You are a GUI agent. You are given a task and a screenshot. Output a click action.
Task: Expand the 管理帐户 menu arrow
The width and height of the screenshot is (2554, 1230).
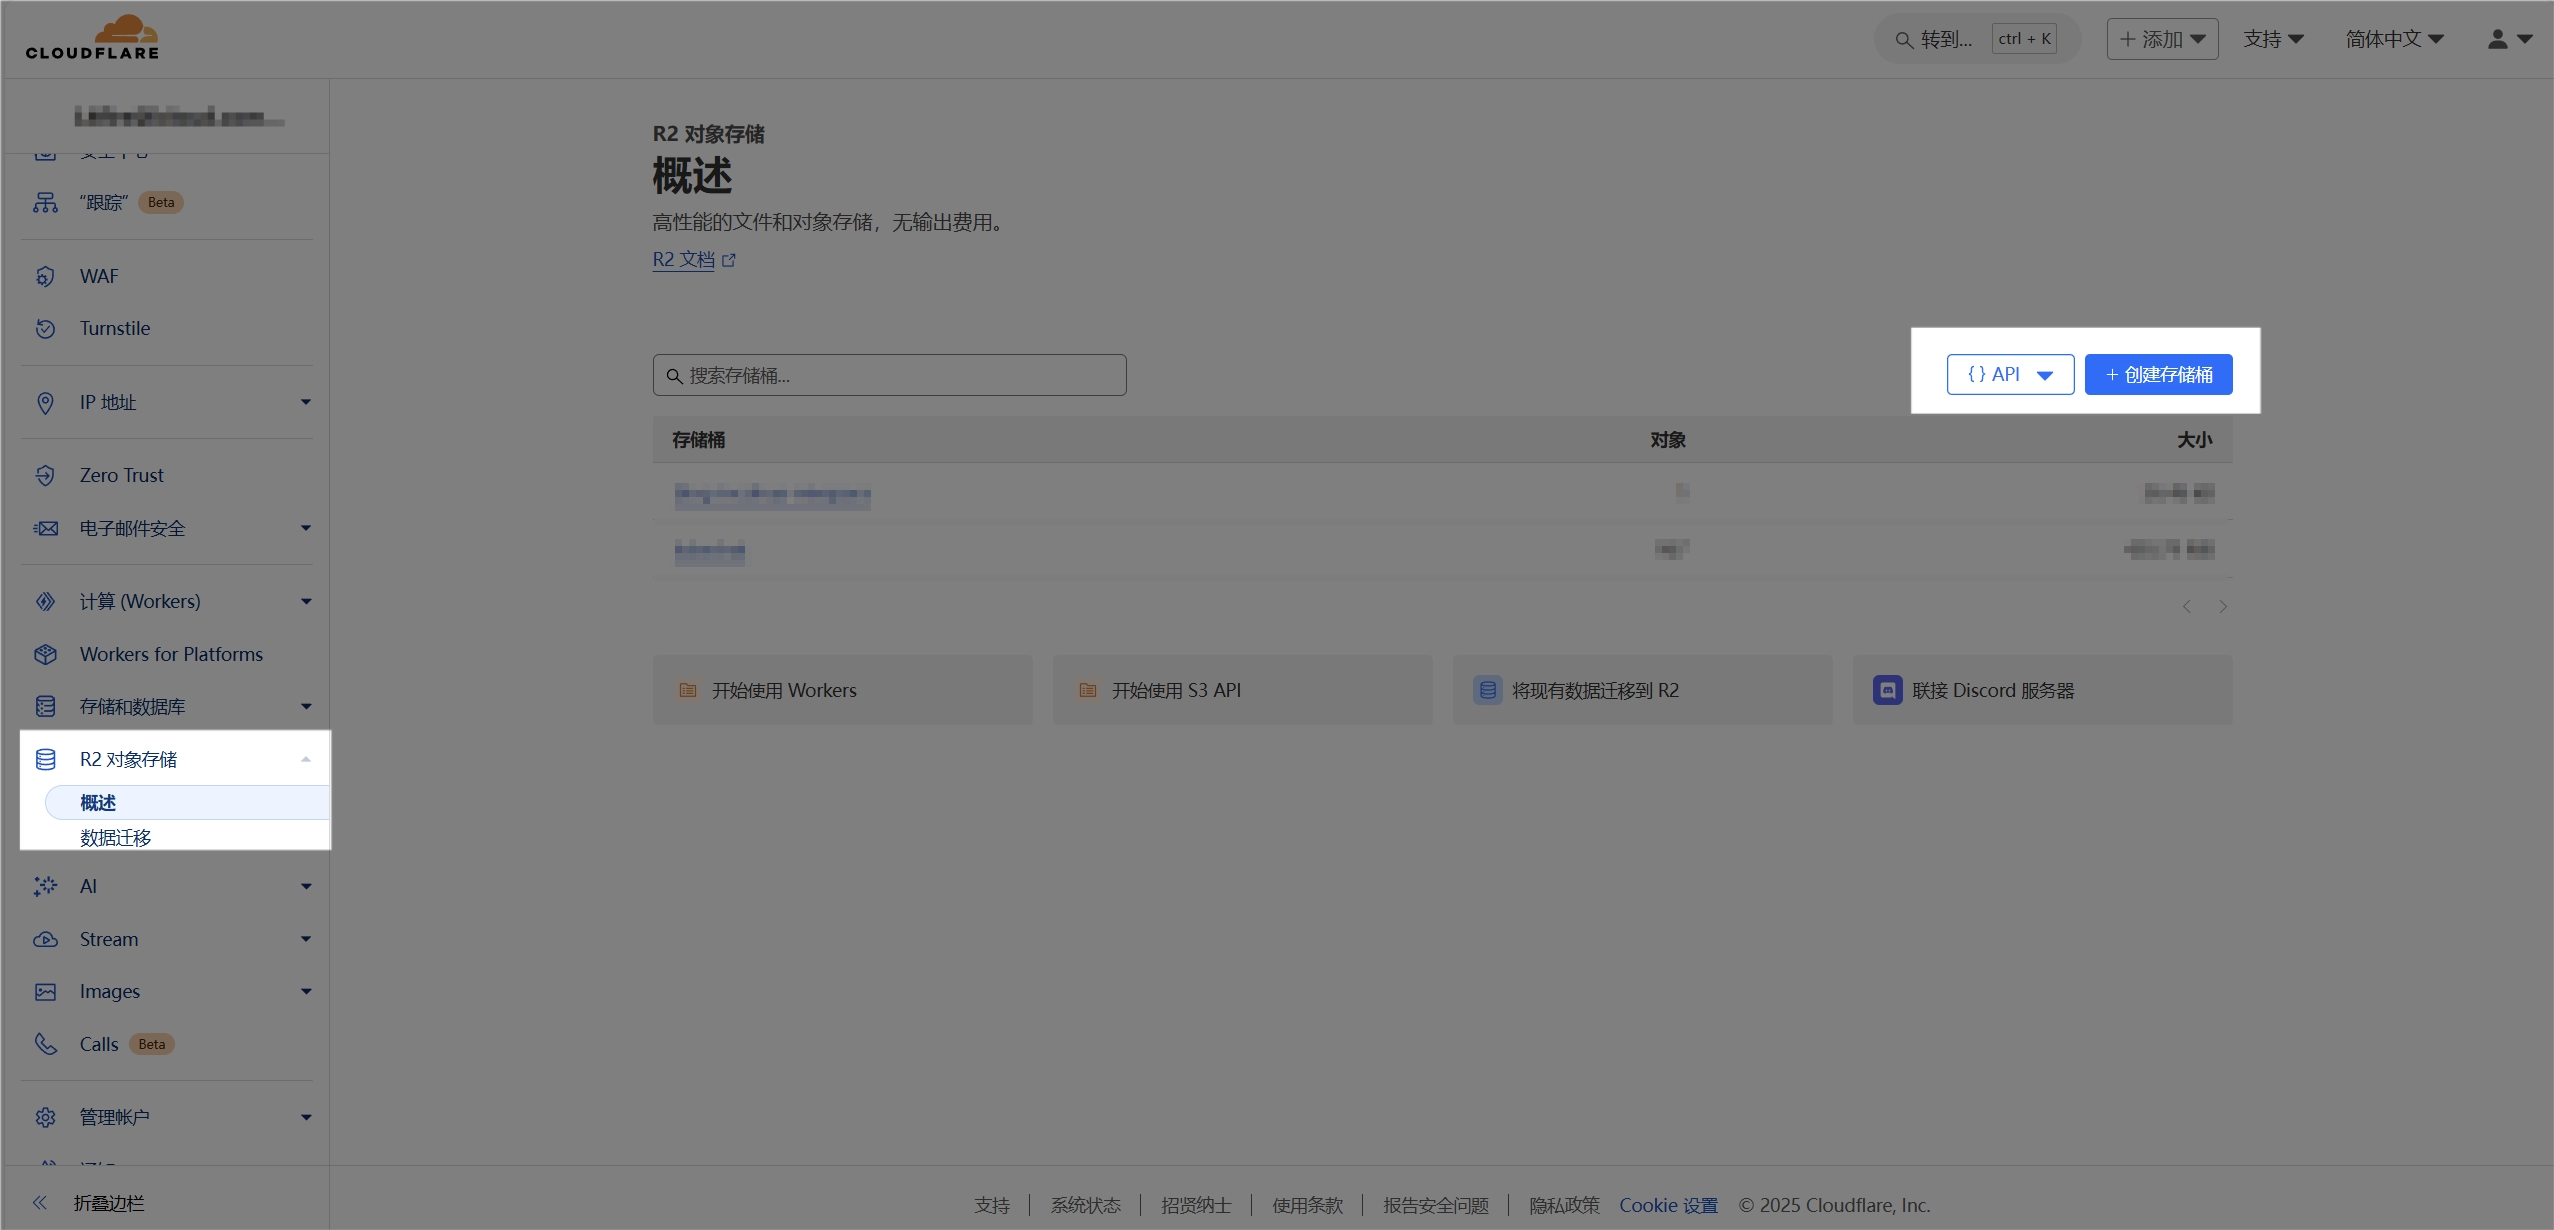(x=306, y=1117)
